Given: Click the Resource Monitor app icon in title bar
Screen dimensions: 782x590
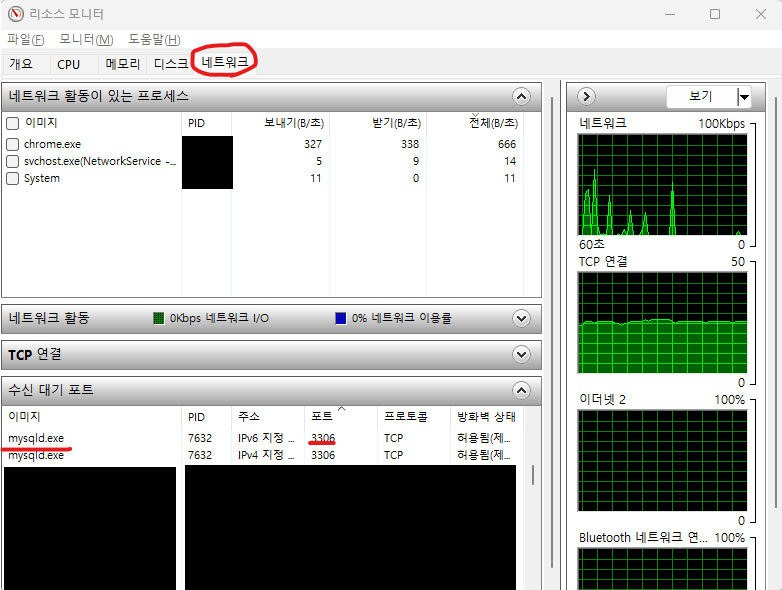Looking at the screenshot, I should coord(15,13).
